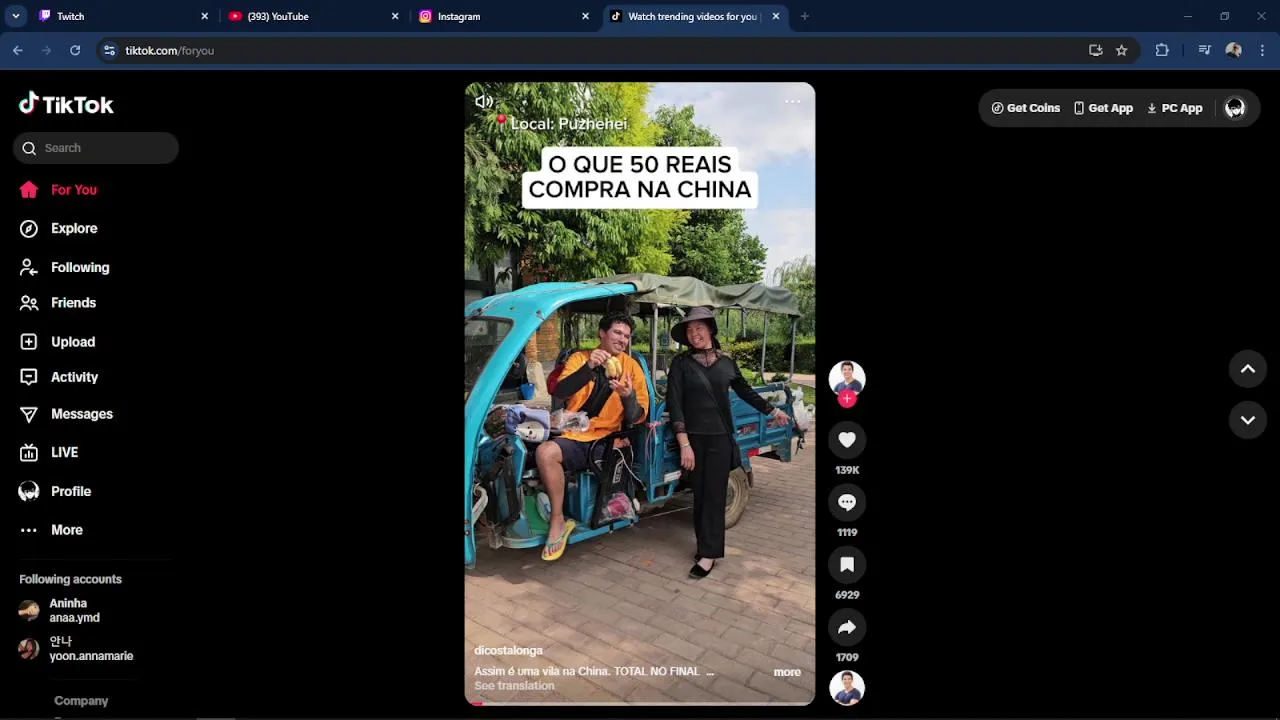The width and height of the screenshot is (1280, 720).
Task: View site information icon in address bar
Action: click(109, 50)
